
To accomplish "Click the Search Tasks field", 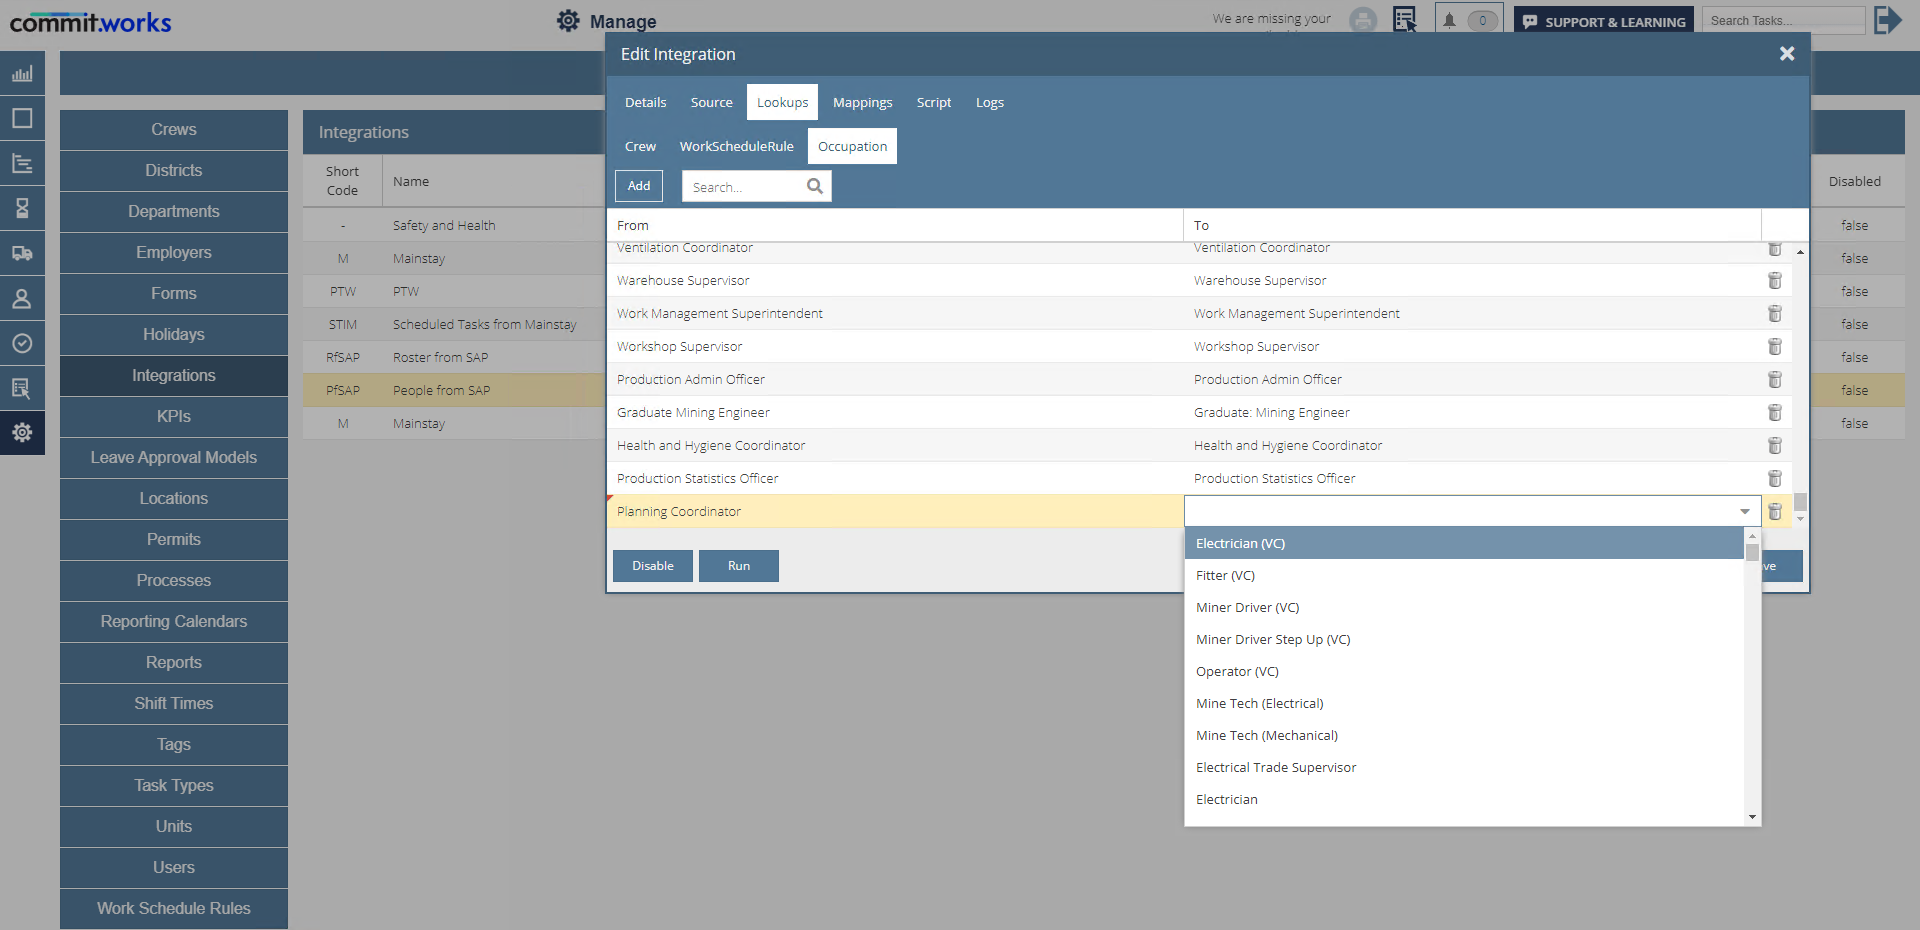I will (x=1783, y=20).
